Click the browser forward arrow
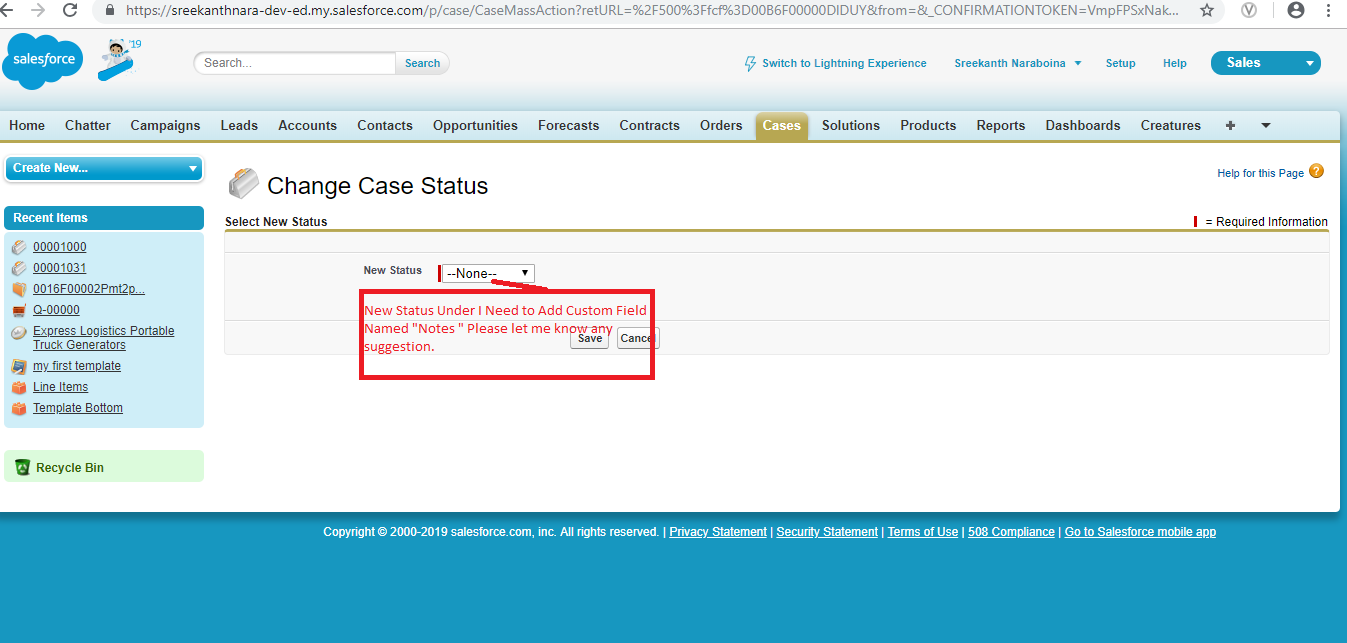 [x=38, y=11]
